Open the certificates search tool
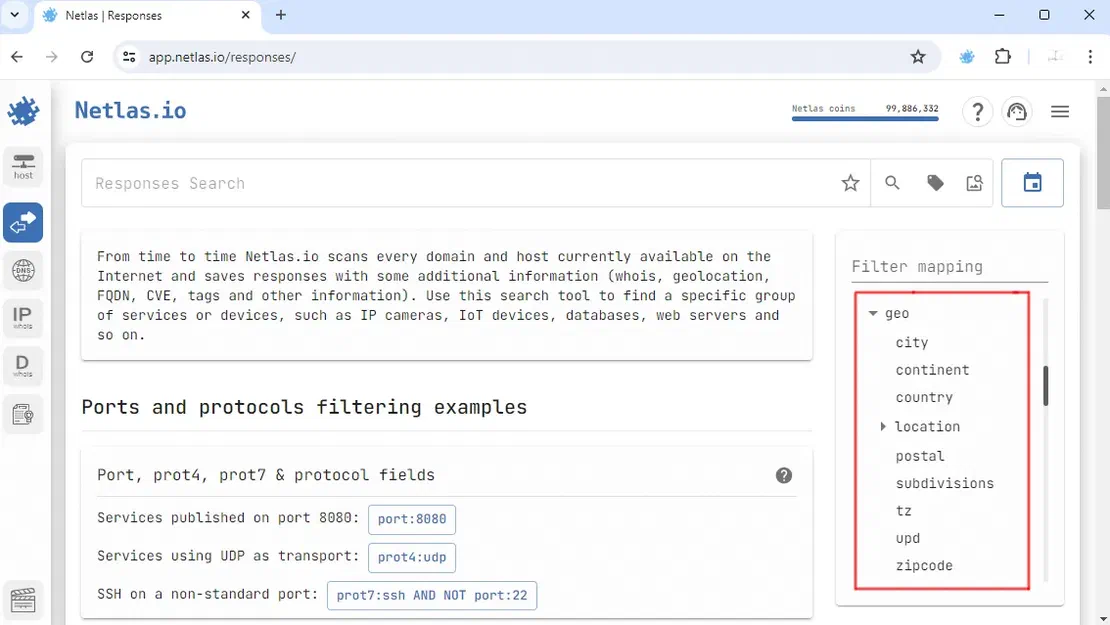Image resolution: width=1110 pixels, height=625 pixels. click(22, 412)
